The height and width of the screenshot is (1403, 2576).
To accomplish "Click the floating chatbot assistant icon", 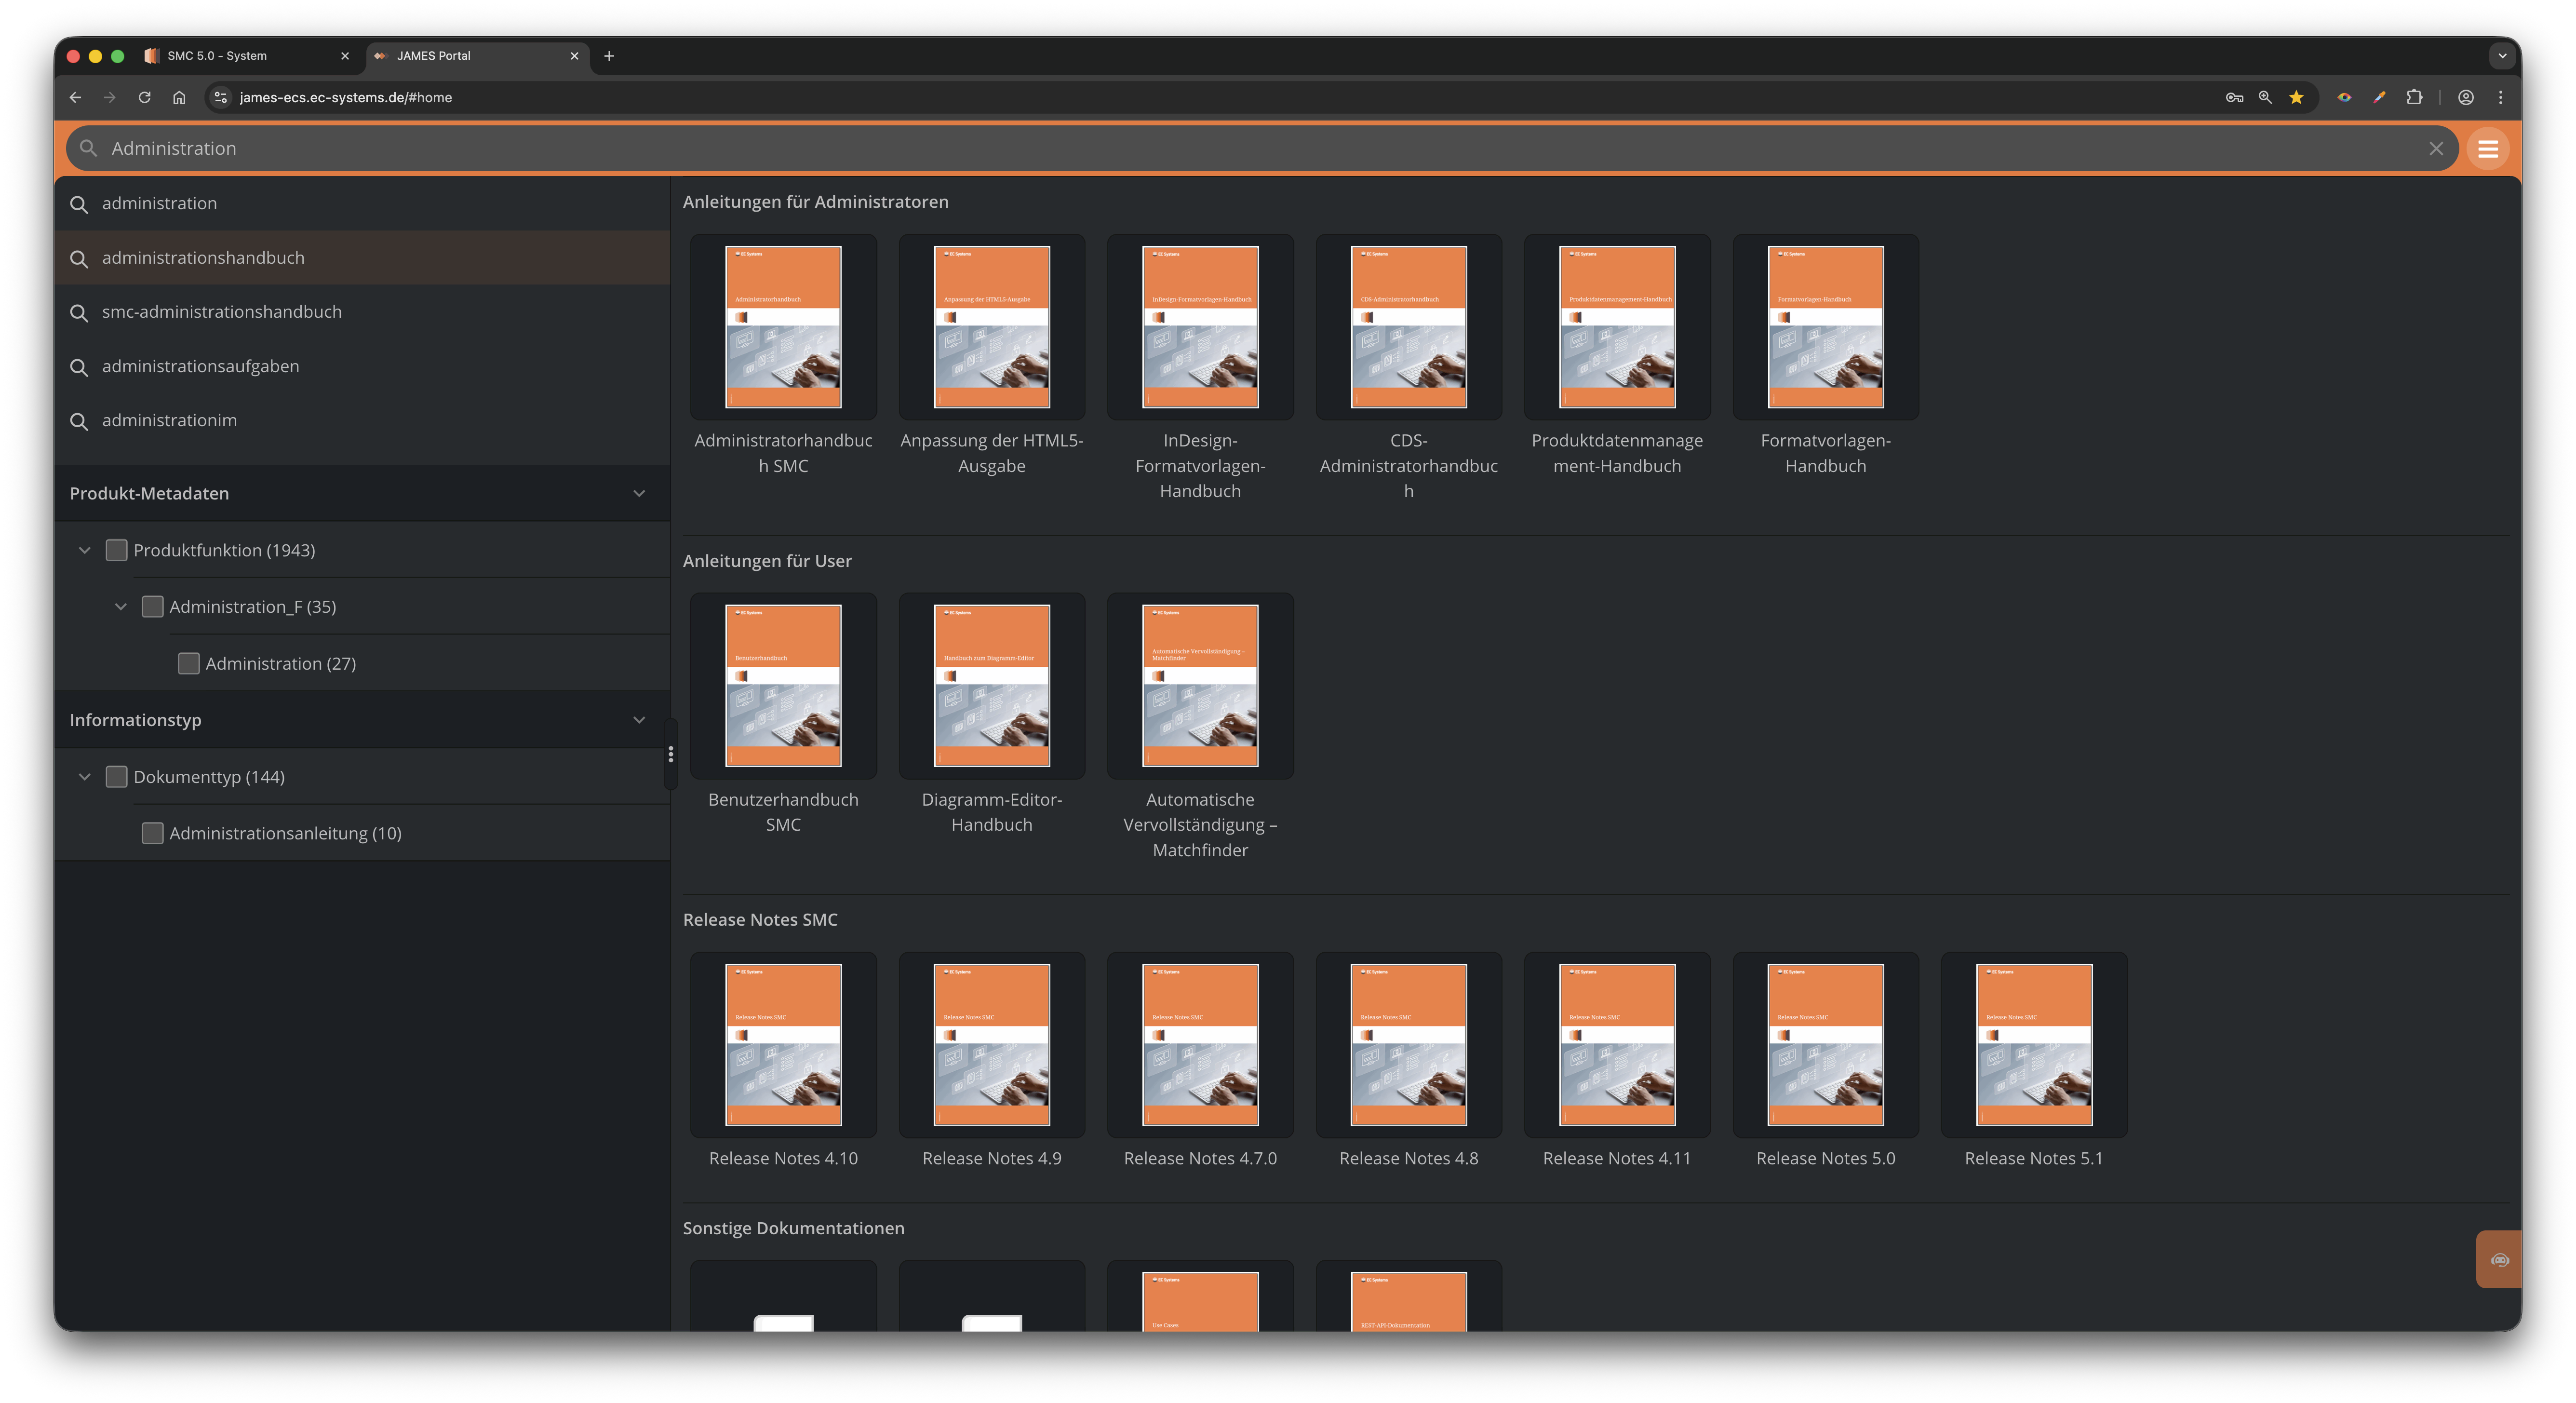I will click(2499, 1260).
